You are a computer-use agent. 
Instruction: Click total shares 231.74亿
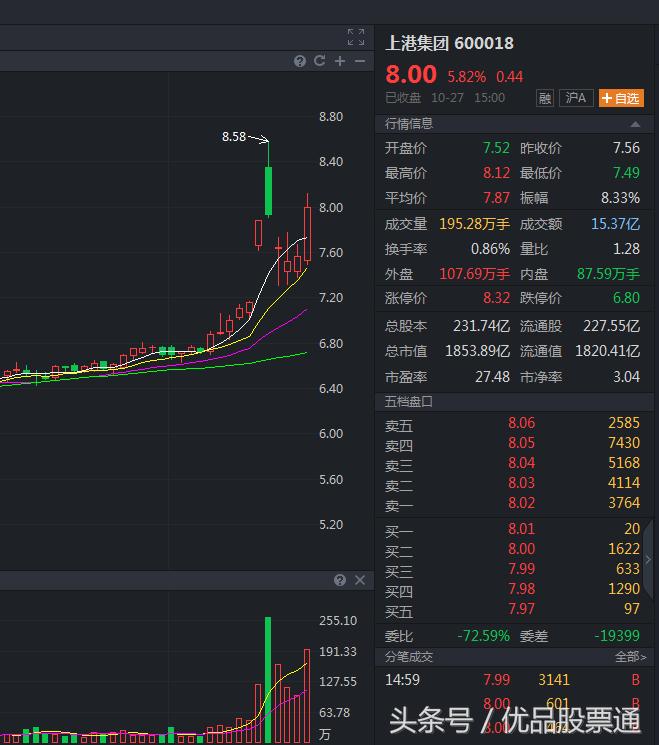coord(481,326)
